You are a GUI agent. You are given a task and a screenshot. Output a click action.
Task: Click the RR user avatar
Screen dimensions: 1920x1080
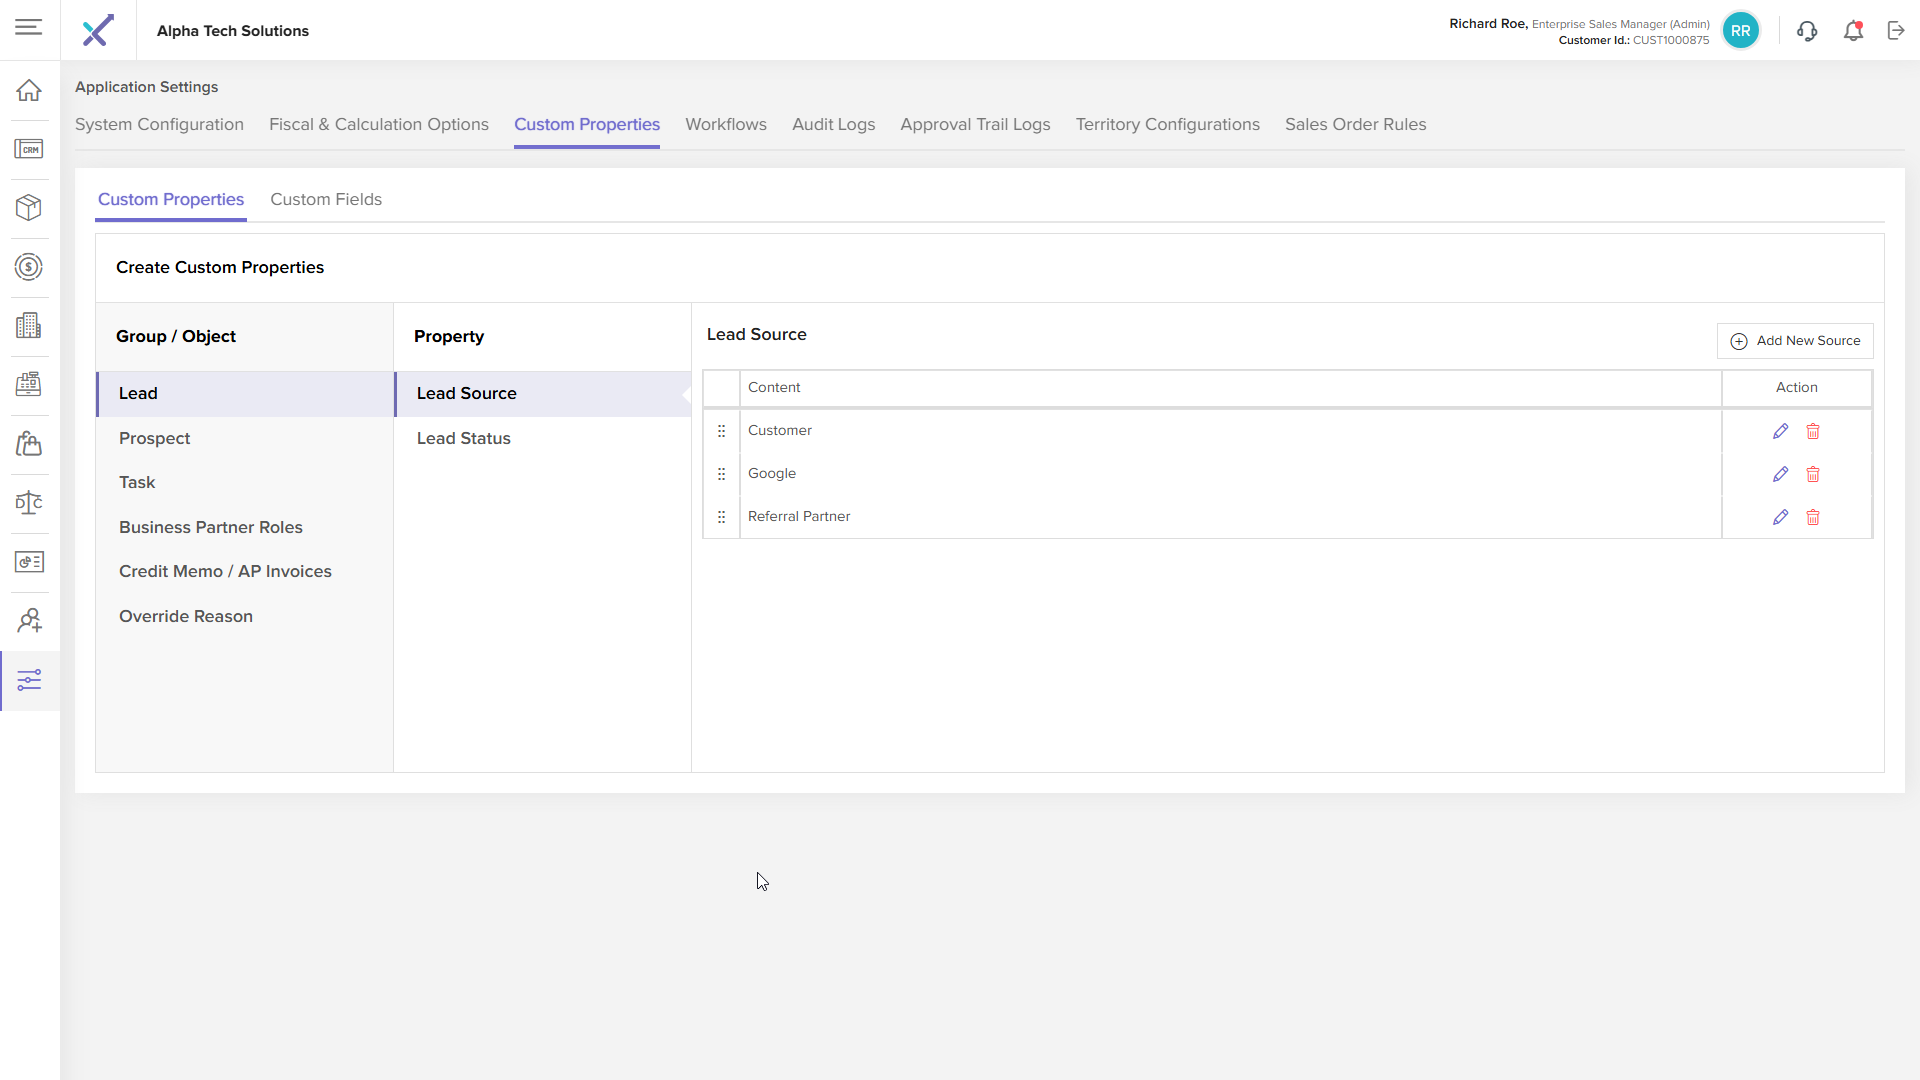(x=1740, y=31)
